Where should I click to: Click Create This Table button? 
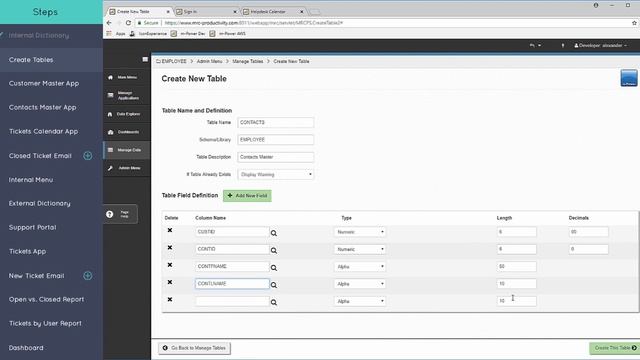(x=615, y=348)
